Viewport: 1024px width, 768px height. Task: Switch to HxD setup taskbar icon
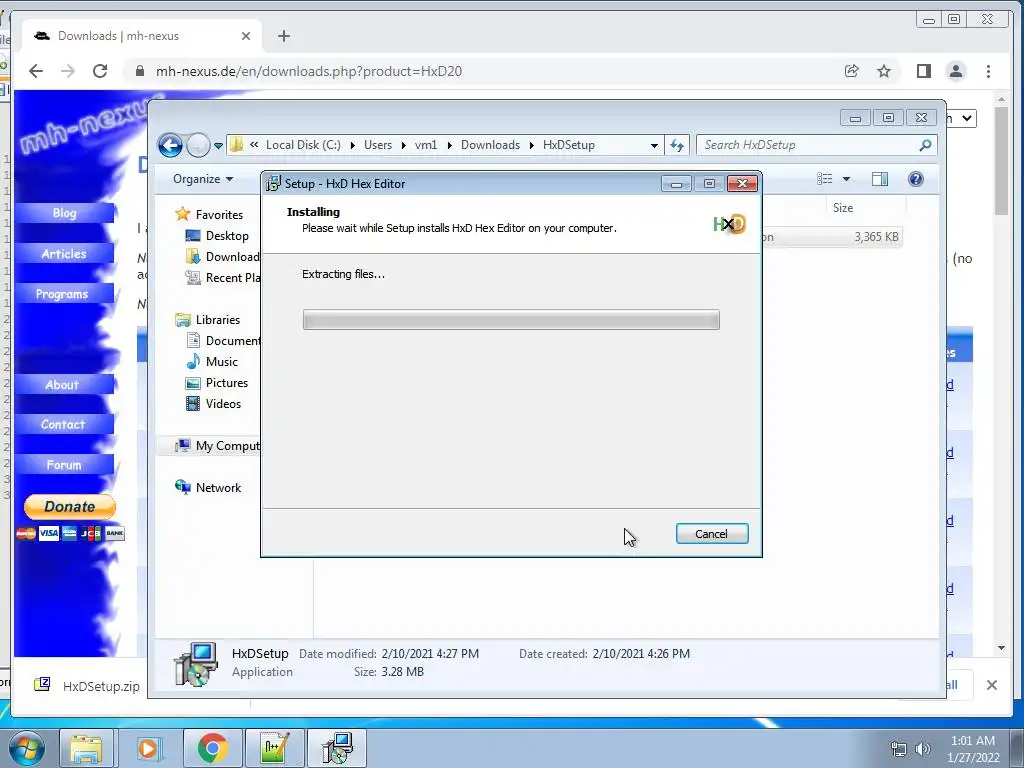click(x=338, y=748)
